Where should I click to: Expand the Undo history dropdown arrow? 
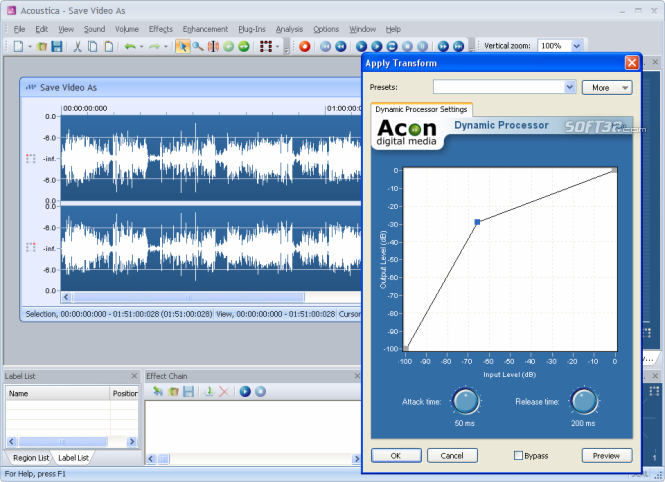point(142,47)
